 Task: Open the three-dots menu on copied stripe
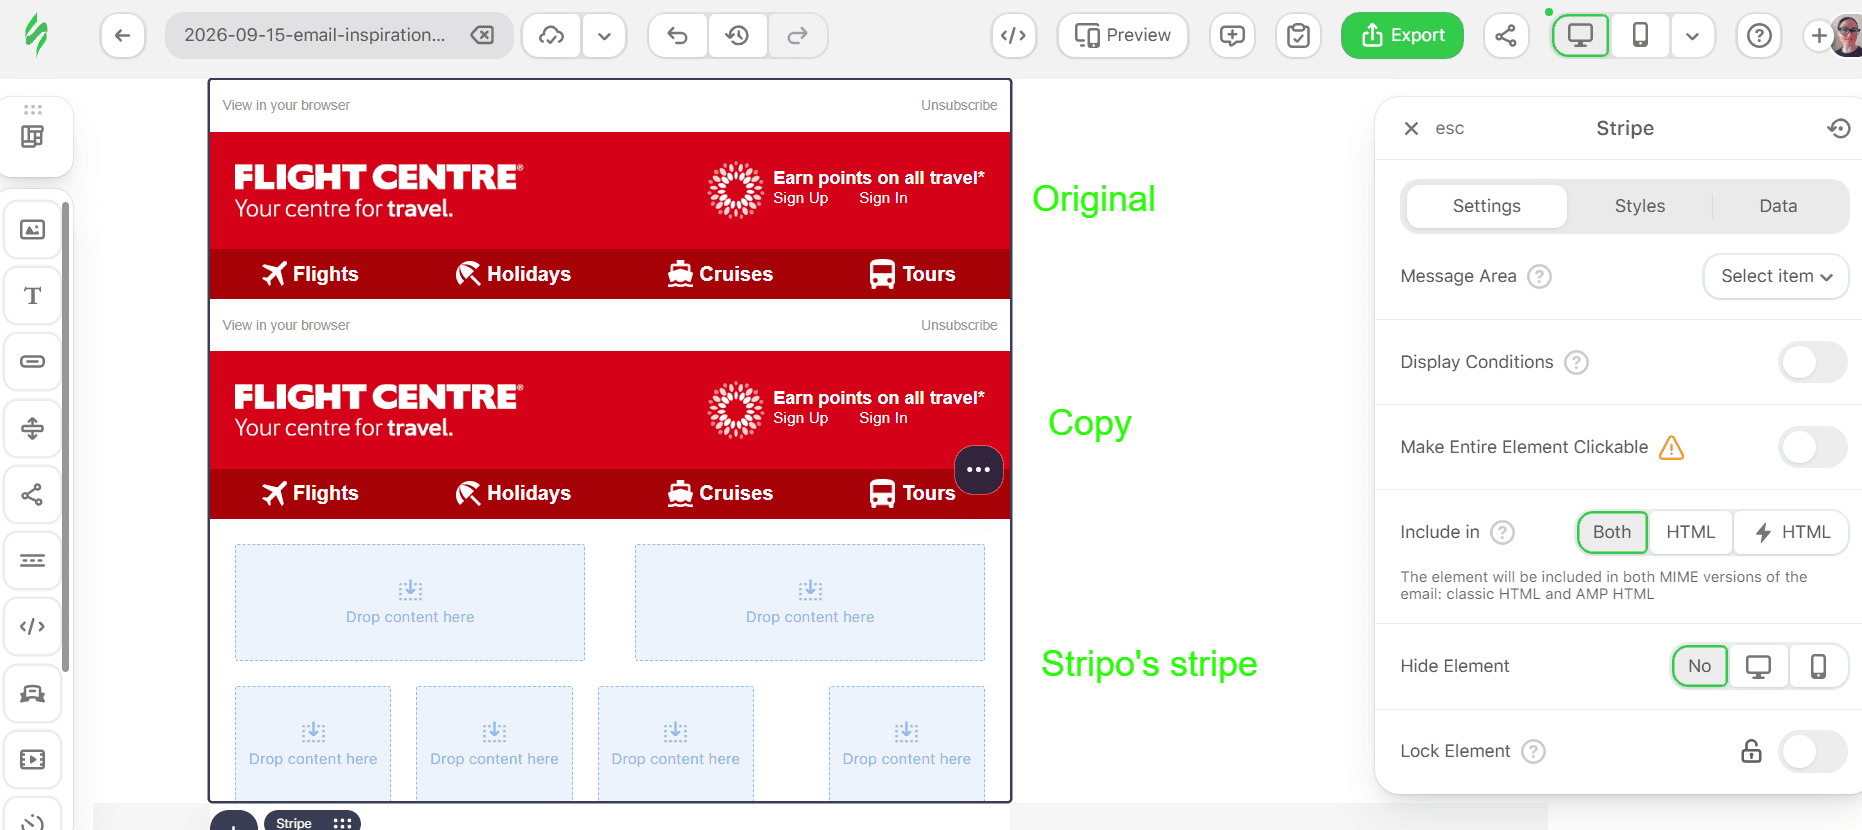(x=979, y=470)
